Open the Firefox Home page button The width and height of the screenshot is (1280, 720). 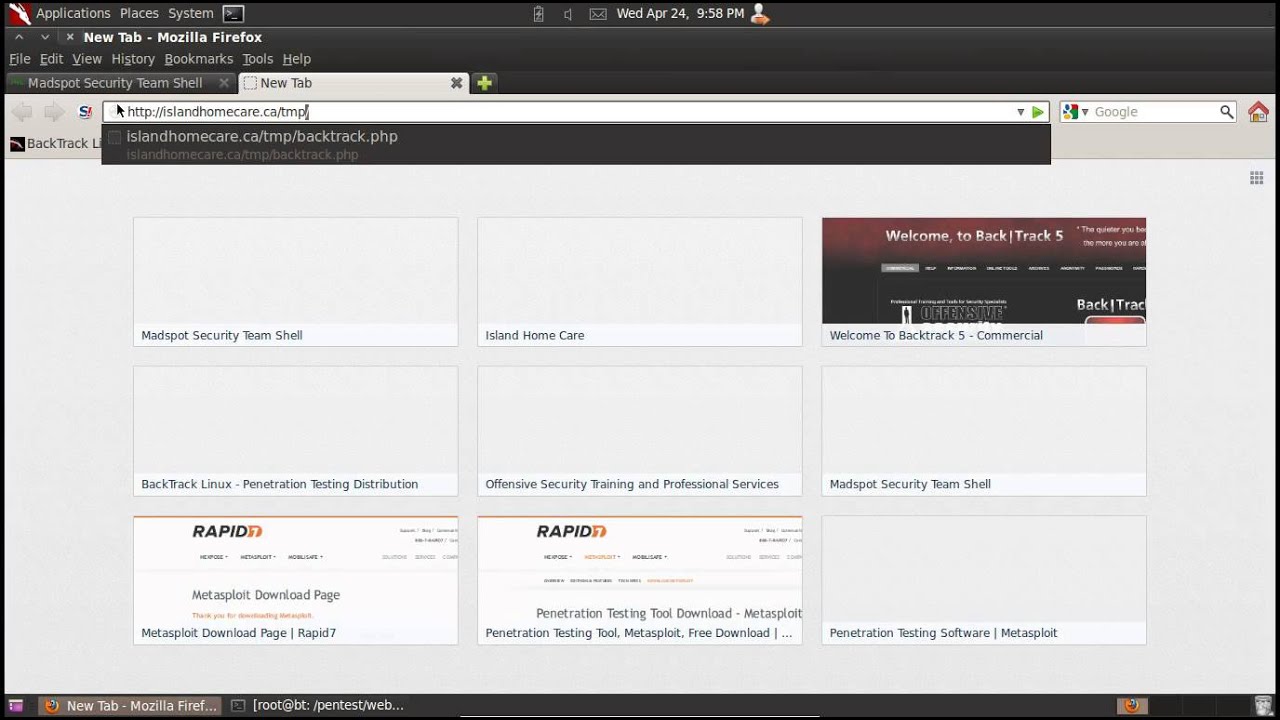1258,112
